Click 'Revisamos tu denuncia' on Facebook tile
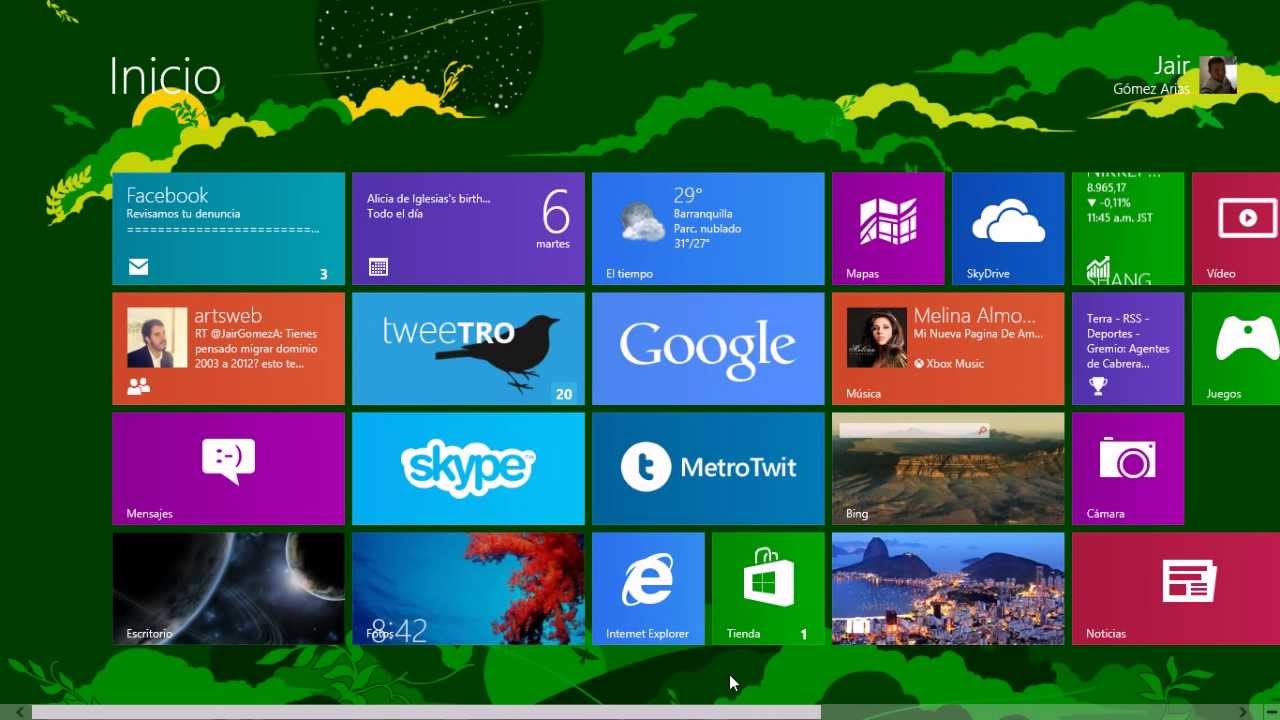This screenshot has height=720, width=1280. 183,214
